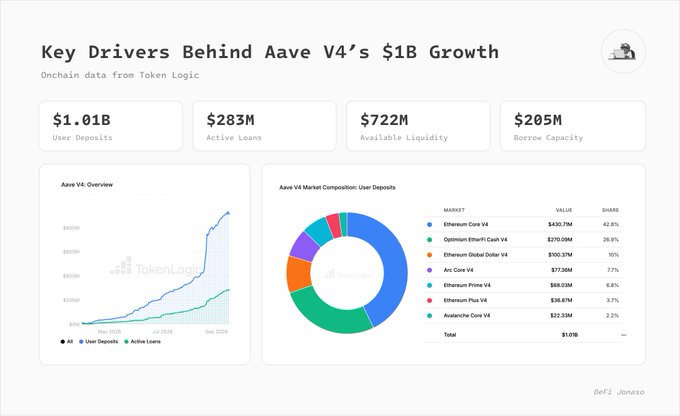Click the cyan dot beside Ethereum Prime V4
680x416 pixels.
(429, 285)
